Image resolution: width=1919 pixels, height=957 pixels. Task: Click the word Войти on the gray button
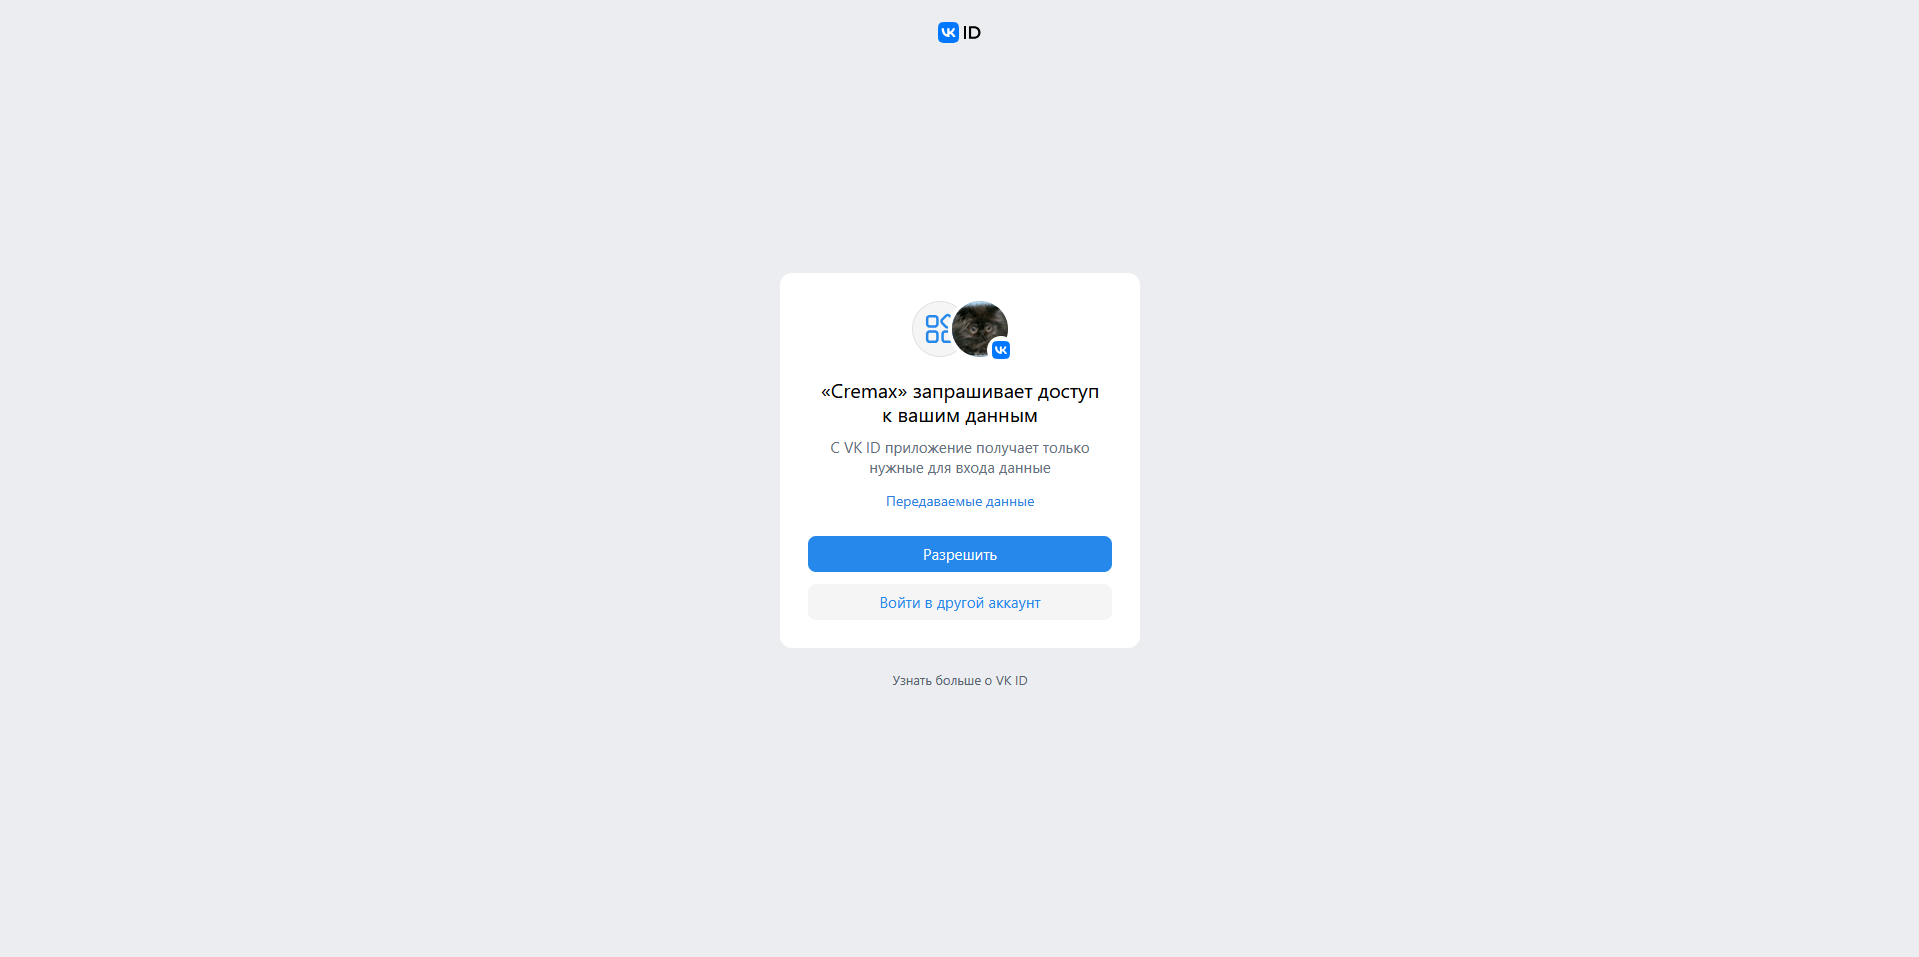click(x=900, y=602)
